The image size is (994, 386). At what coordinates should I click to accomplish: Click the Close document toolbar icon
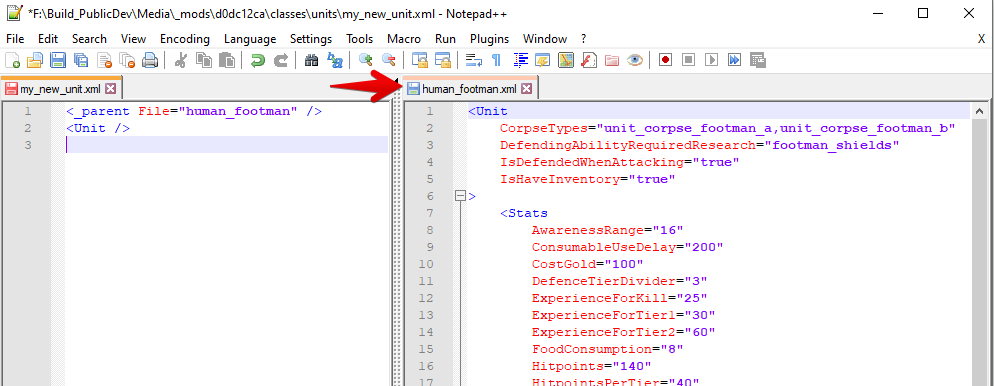(x=104, y=60)
